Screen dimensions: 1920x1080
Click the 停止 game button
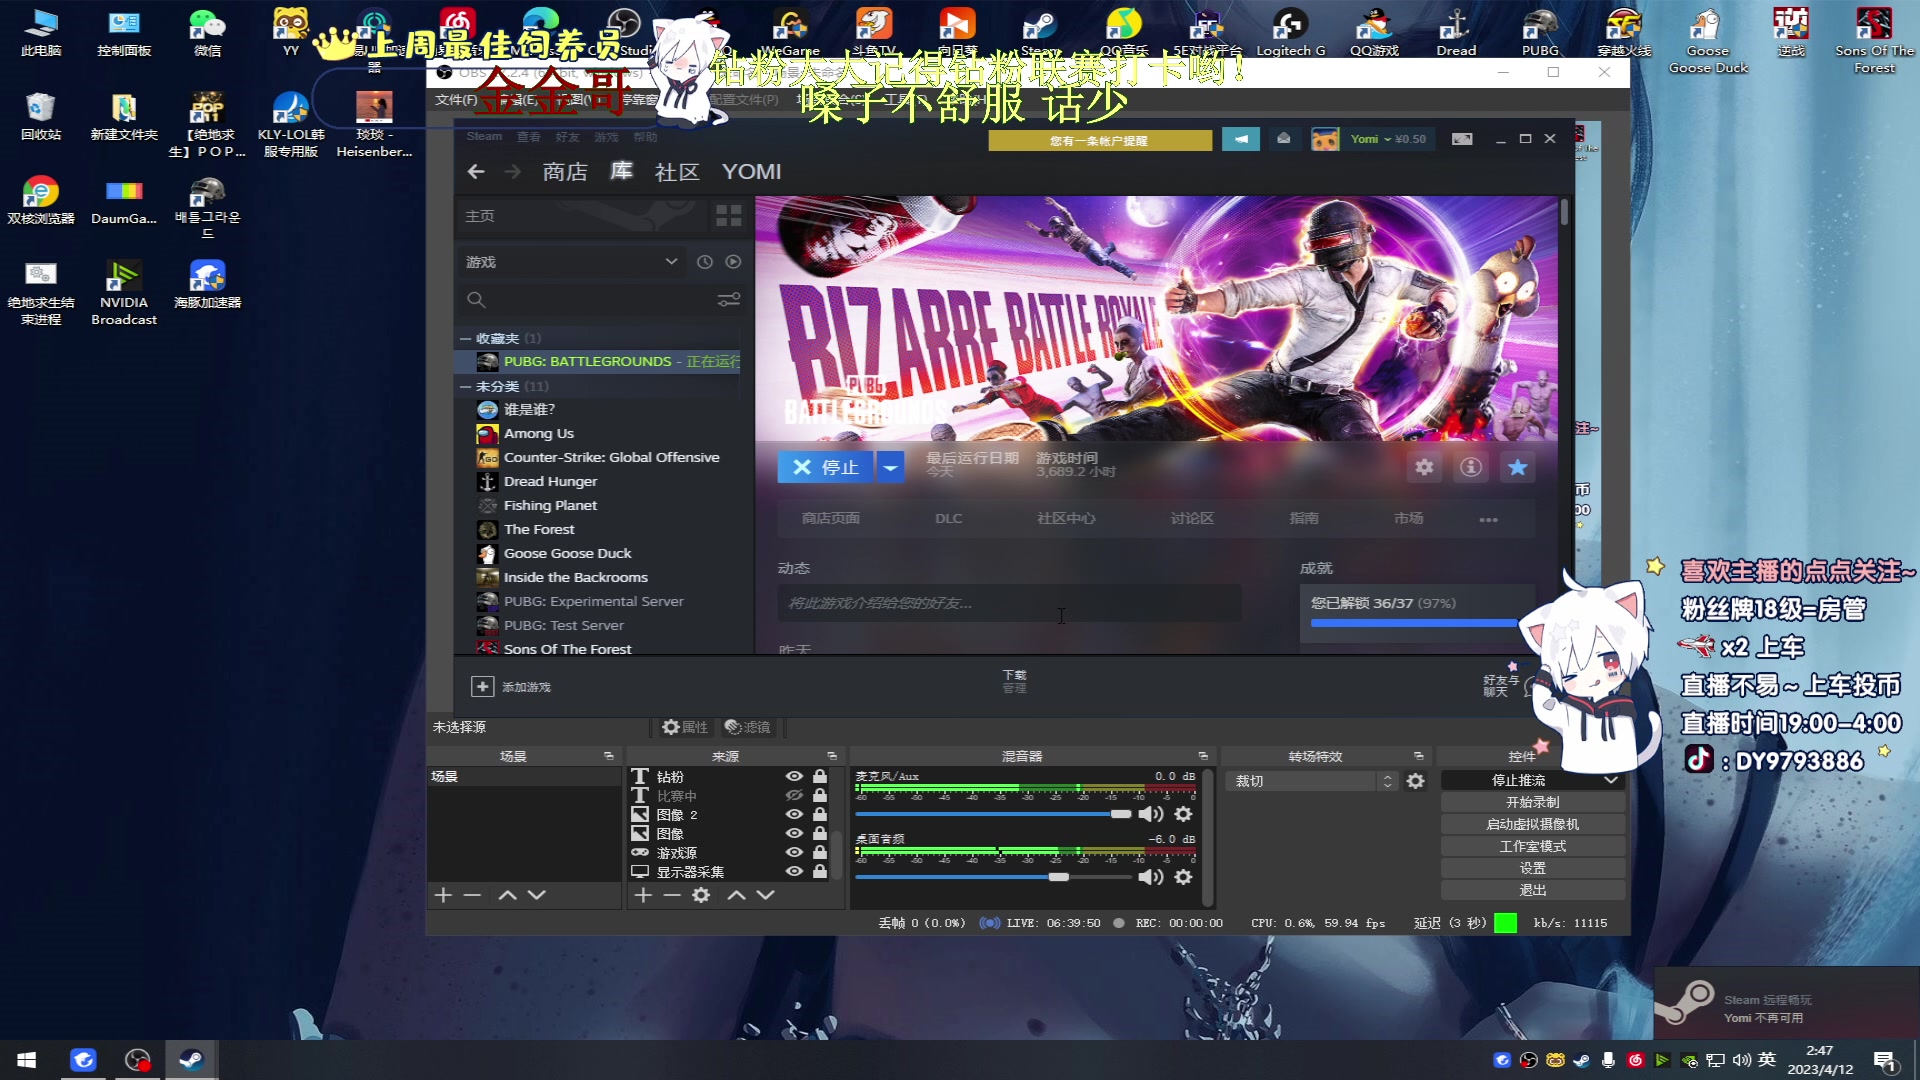[x=825, y=467]
